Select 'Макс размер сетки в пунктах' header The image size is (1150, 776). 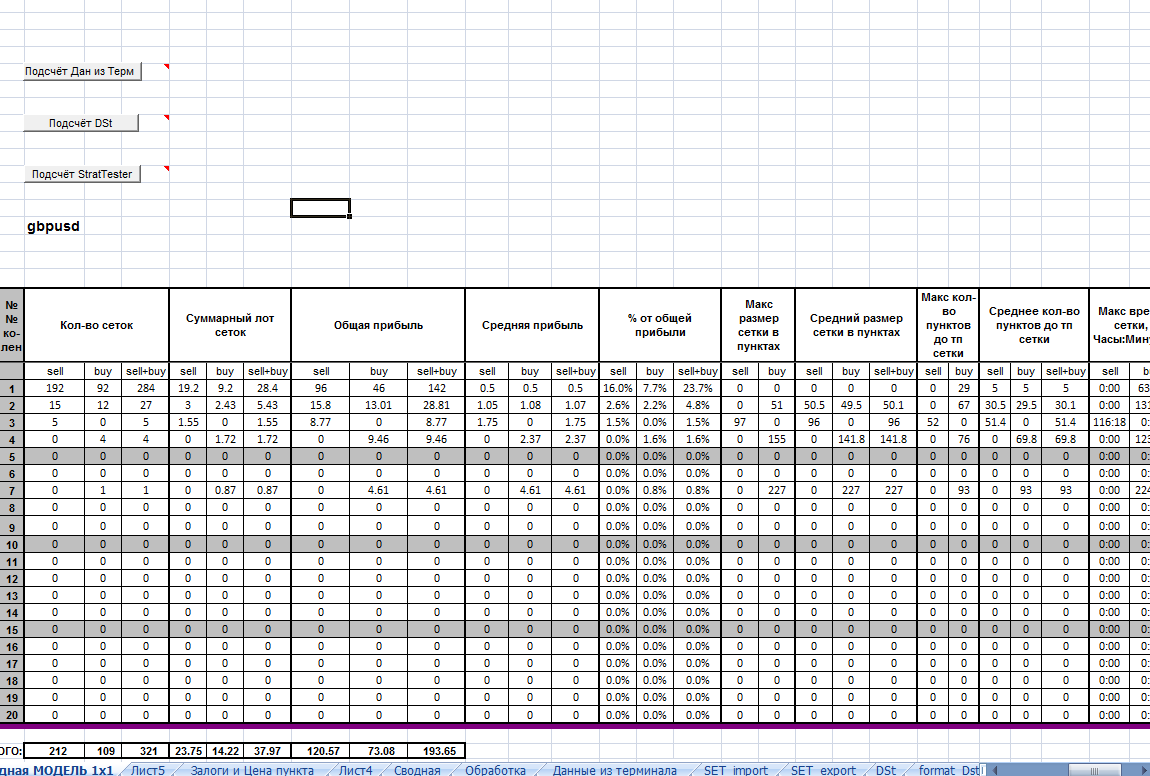pos(758,325)
